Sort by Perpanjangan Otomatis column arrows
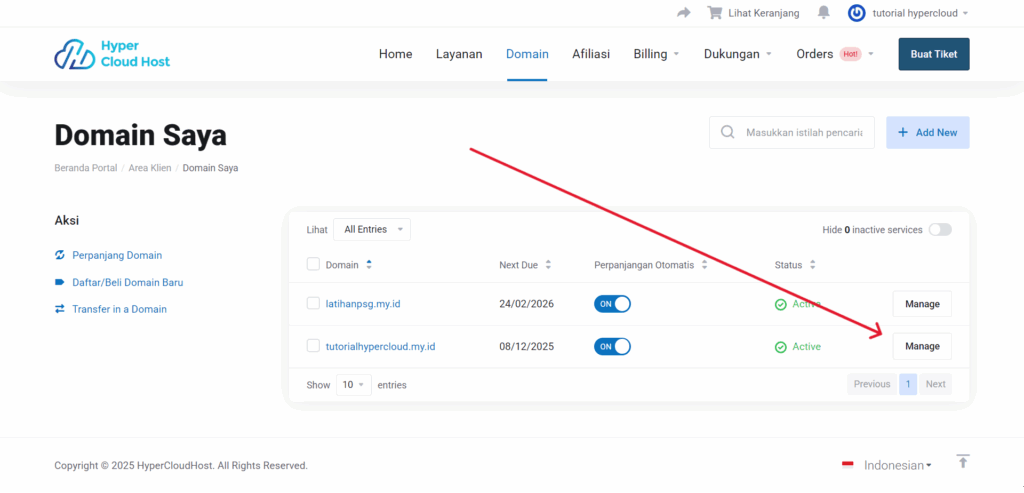The height and width of the screenshot is (493, 1024). [704, 265]
